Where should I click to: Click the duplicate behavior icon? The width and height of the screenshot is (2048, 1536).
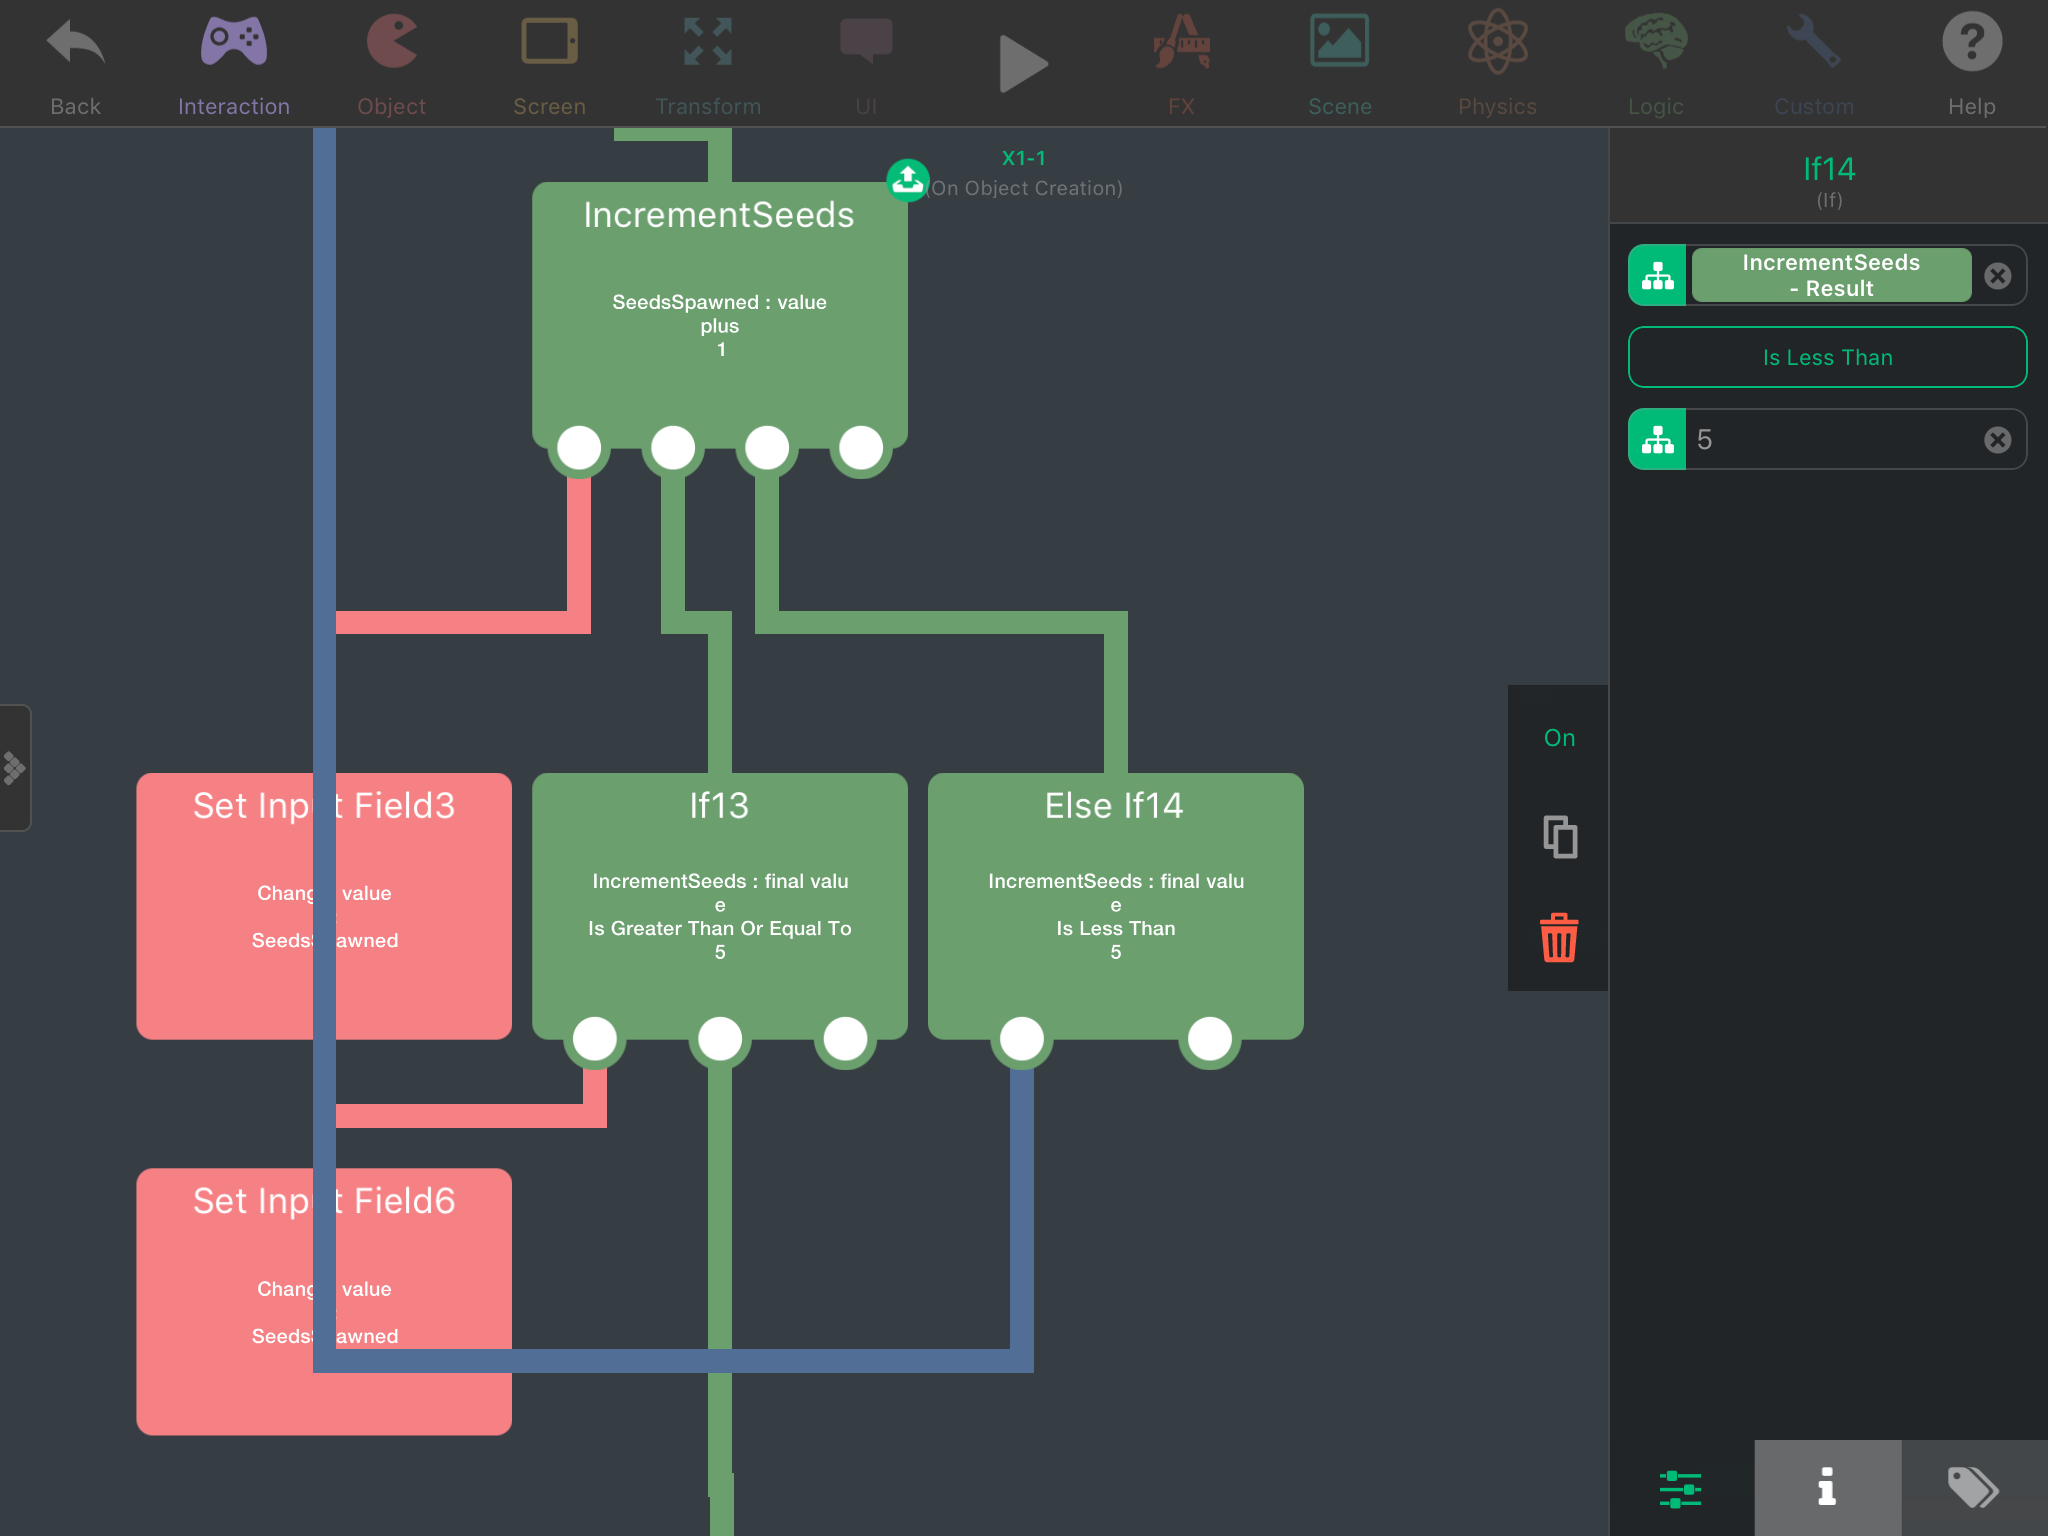pyautogui.click(x=1559, y=837)
